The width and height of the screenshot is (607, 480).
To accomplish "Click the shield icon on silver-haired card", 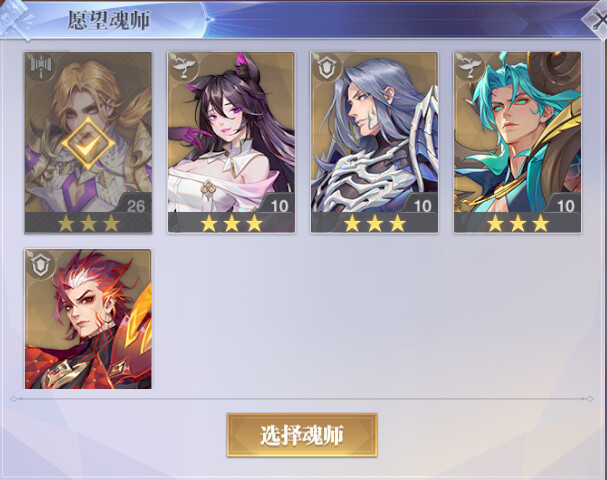I will [x=326, y=68].
